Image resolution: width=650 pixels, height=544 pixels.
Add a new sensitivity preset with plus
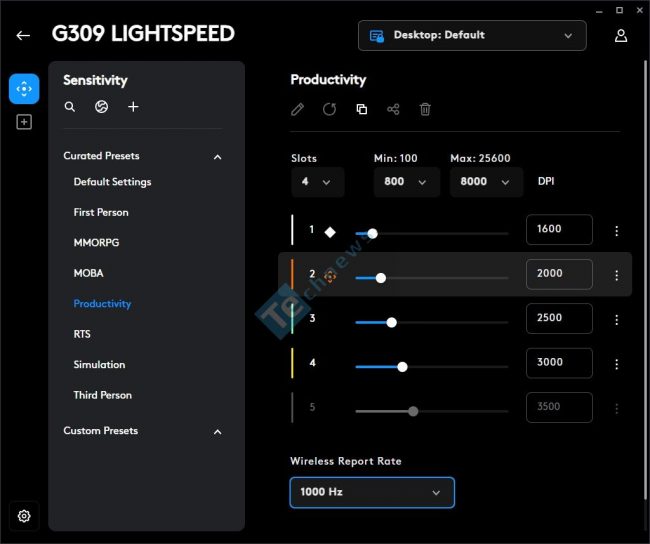[133, 107]
